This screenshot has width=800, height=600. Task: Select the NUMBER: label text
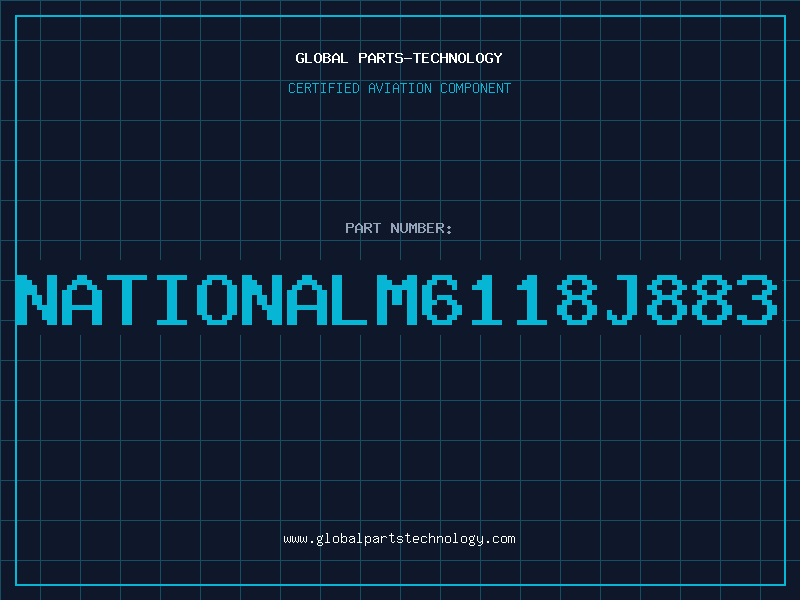[421, 228]
